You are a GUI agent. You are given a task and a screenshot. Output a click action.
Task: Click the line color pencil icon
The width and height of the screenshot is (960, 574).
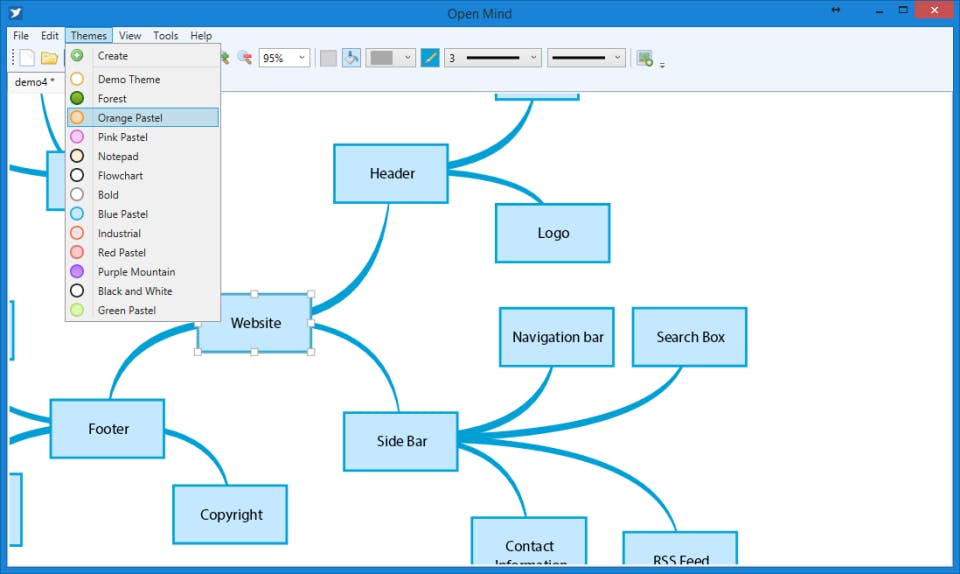(430, 58)
